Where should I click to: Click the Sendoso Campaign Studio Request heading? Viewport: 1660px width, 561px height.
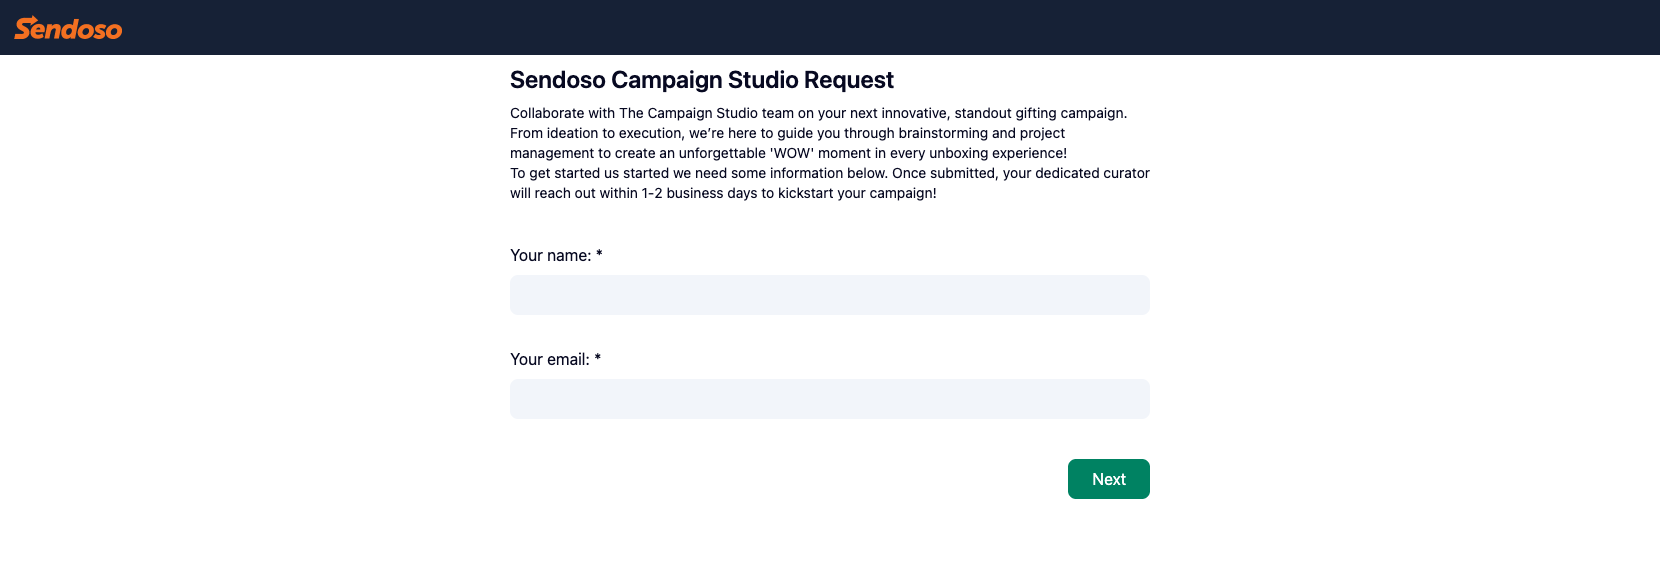click(x=701, y=80)
